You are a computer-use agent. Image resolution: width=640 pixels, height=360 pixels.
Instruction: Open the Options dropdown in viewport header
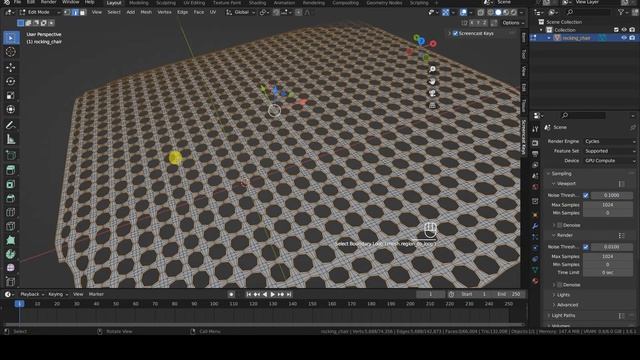[513, 23]
